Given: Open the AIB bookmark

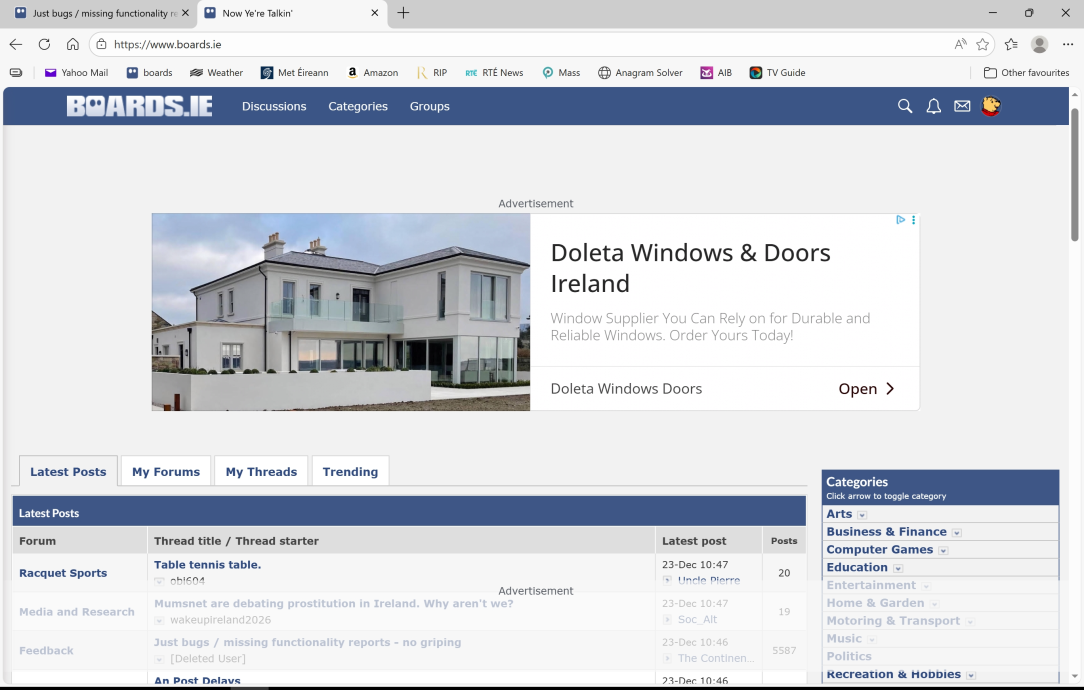Looking at the screenshot, I should point(716,73).
